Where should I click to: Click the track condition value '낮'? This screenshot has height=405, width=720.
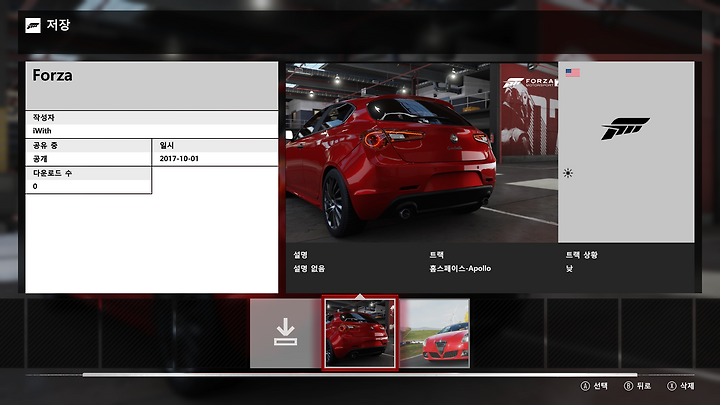(x=569, y=269)
